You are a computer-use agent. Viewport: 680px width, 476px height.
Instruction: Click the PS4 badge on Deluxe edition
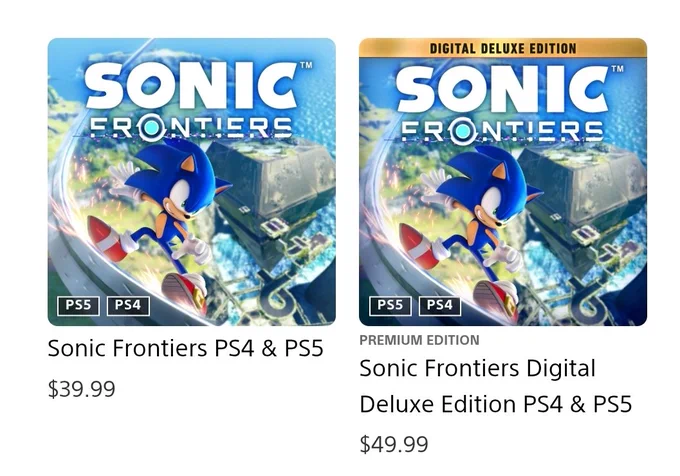(x=440, y=306)
